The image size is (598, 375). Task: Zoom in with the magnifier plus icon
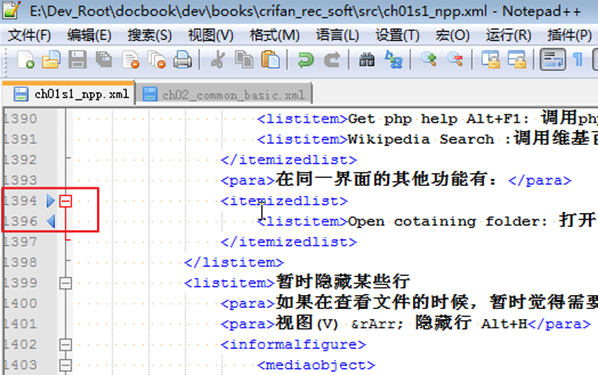click(x=429, y=60)
